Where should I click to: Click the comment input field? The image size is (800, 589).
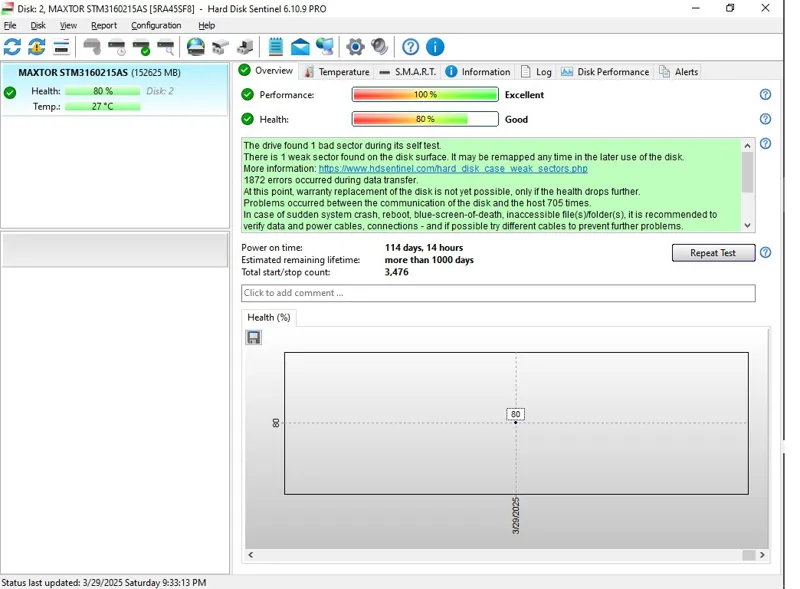tap(498, 293)
